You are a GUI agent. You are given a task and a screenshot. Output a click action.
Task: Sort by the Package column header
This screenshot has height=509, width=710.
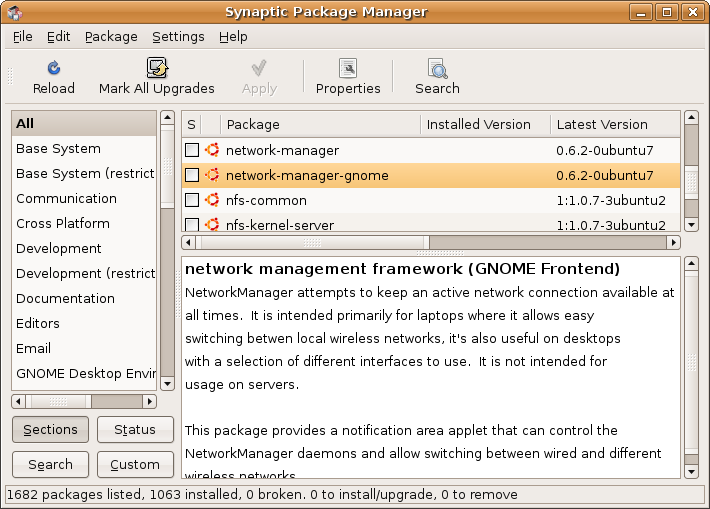click(x=321, y=124)
